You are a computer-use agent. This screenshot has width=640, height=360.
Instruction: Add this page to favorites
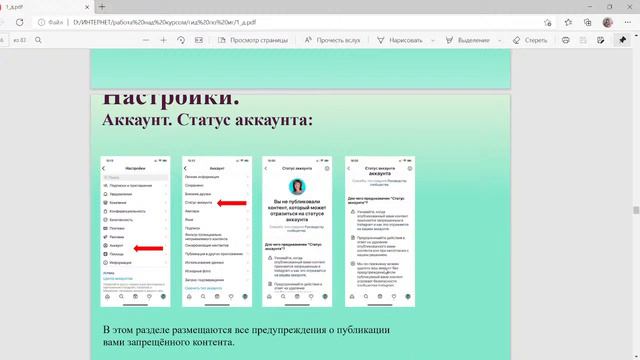[x=548, y=22]
